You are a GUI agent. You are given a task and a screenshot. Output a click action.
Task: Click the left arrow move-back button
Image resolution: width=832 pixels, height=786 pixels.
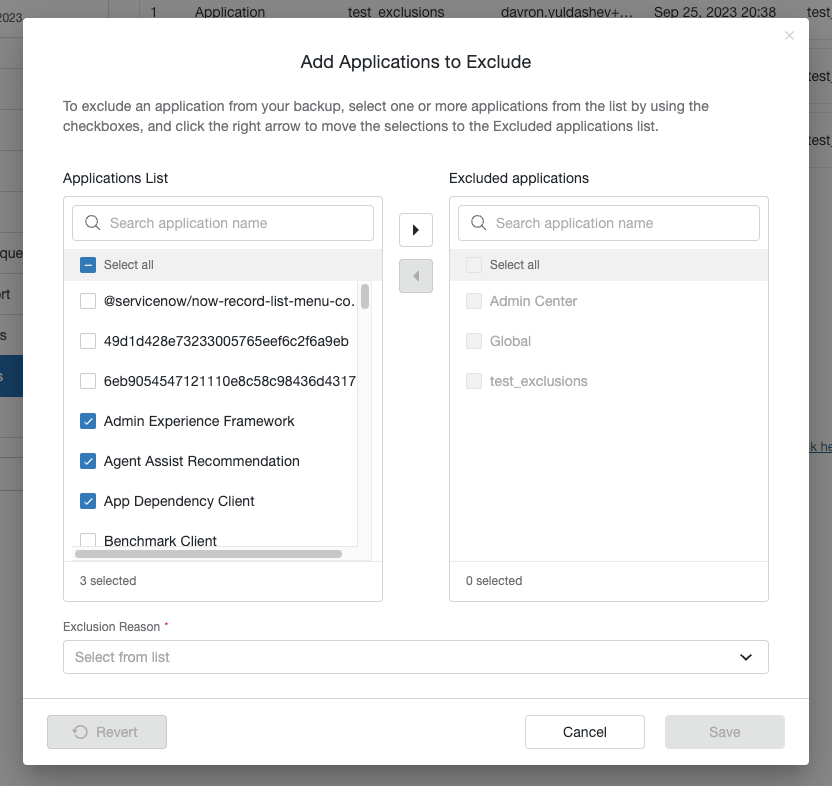415,276
